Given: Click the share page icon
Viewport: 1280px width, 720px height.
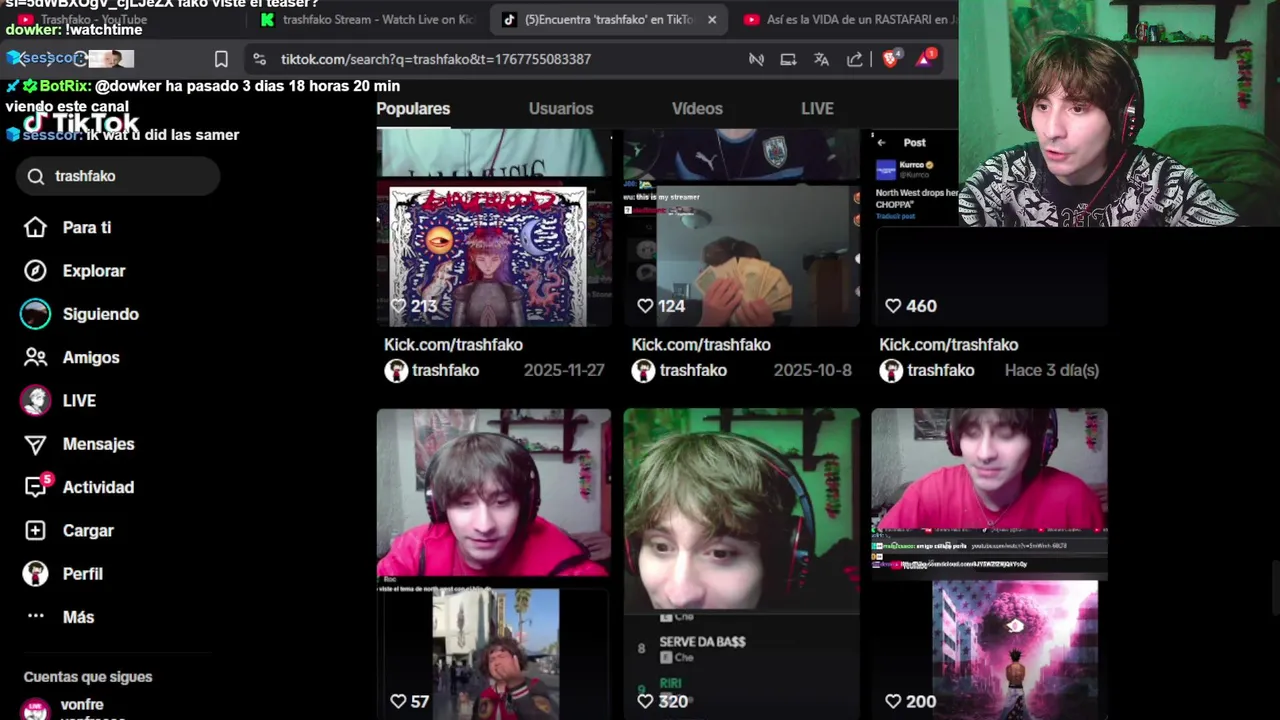Looking at the screenshot, I should click(x=854, y=59).
